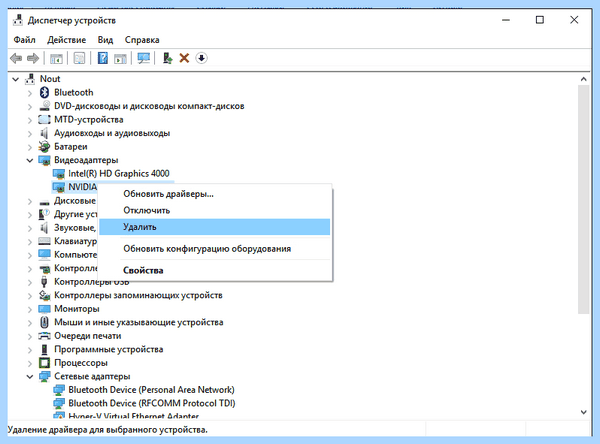Click the DVD drives category icon
The image size is (600, 444).
click(44, 106)
